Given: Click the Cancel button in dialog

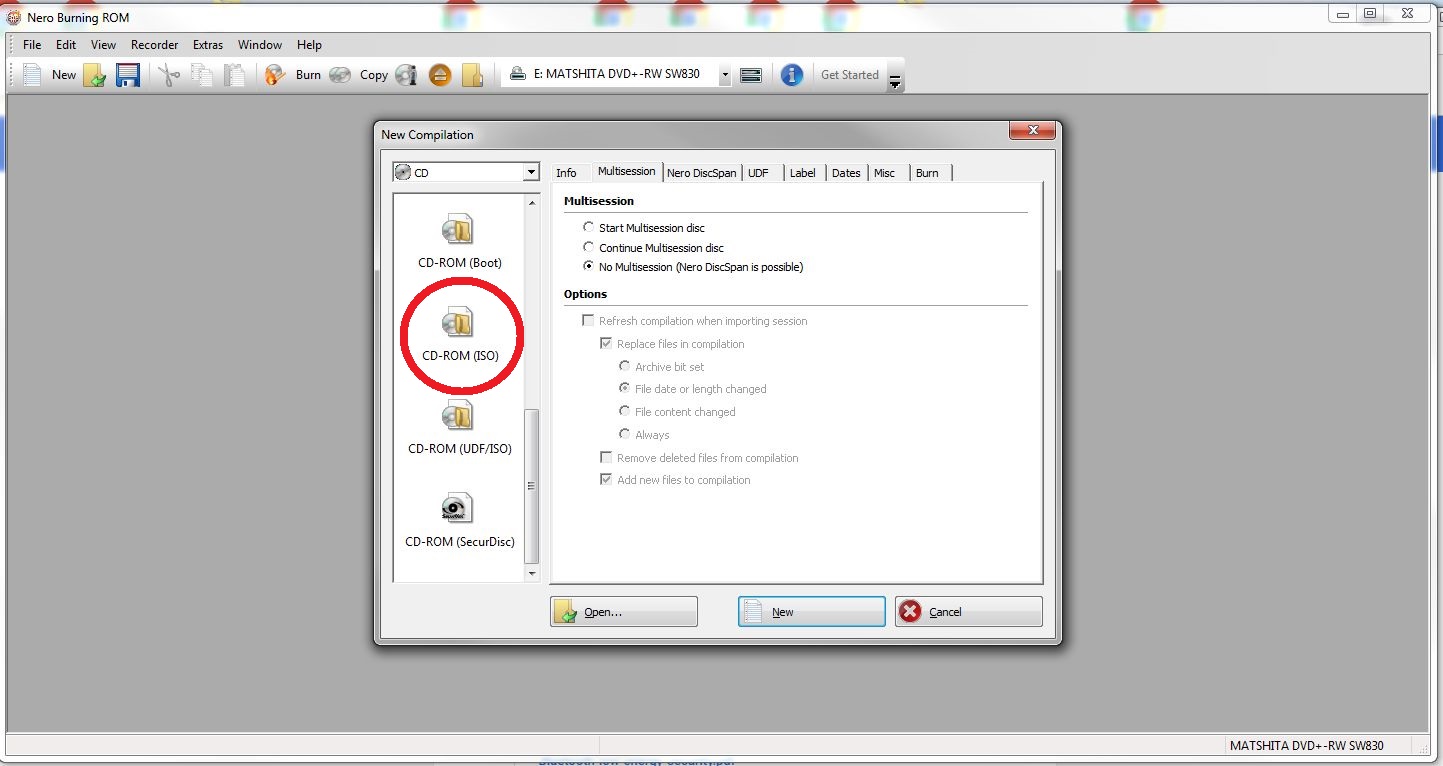Looking at the screenshot, I should pos(969,612).
